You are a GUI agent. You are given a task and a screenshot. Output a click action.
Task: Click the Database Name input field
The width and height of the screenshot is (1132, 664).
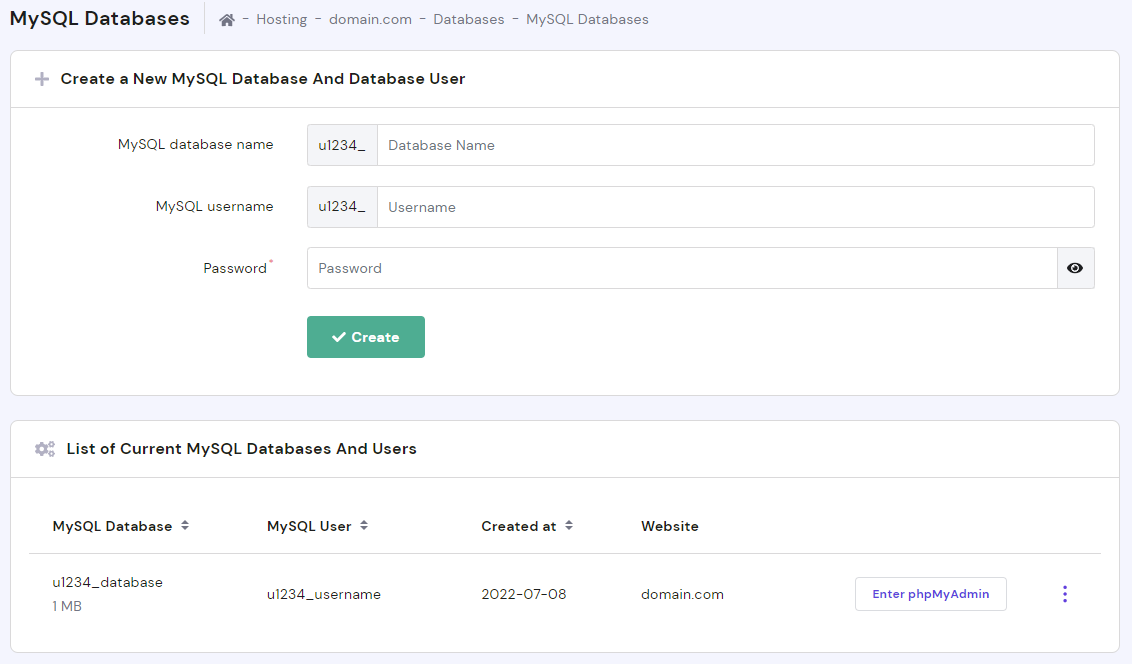(700, 145)
